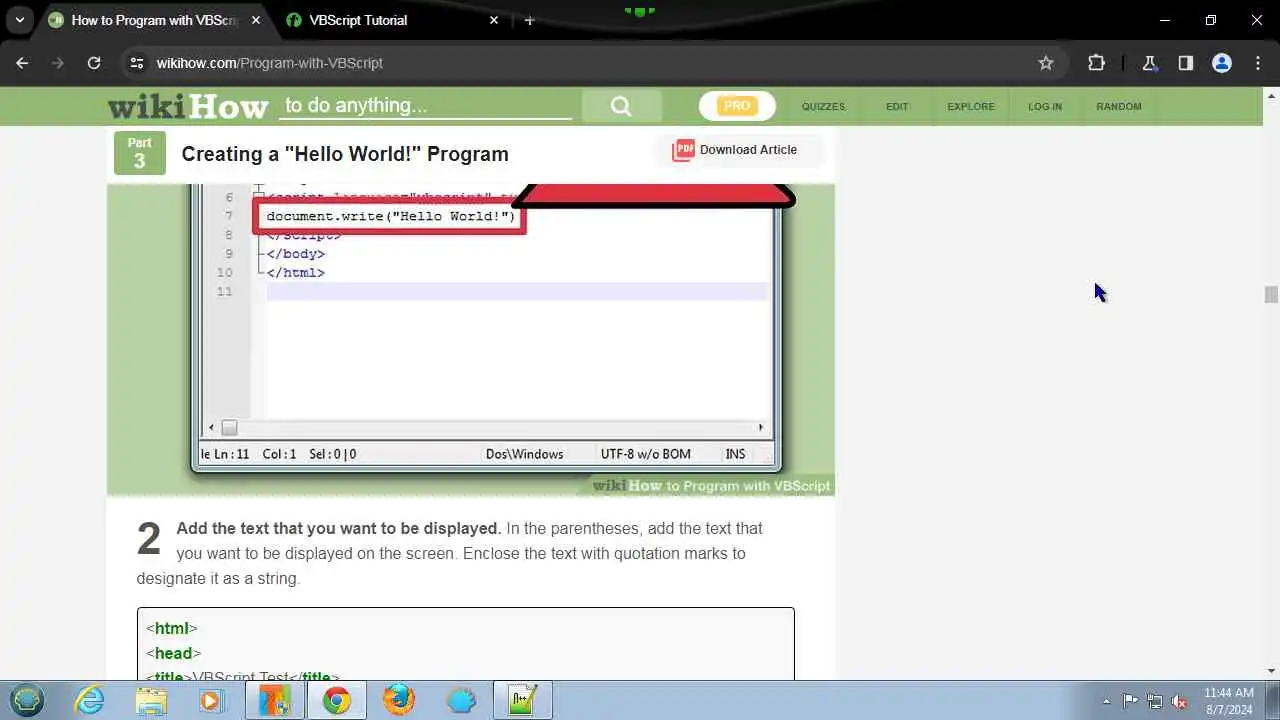Viewport: 1280px width, 720px height.
Task: Focus the 'to do anything...' search field
Action: tap(425, 106)
